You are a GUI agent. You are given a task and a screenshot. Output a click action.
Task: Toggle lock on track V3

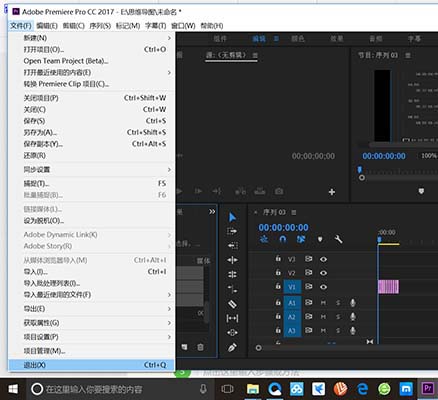click(278, 259)
